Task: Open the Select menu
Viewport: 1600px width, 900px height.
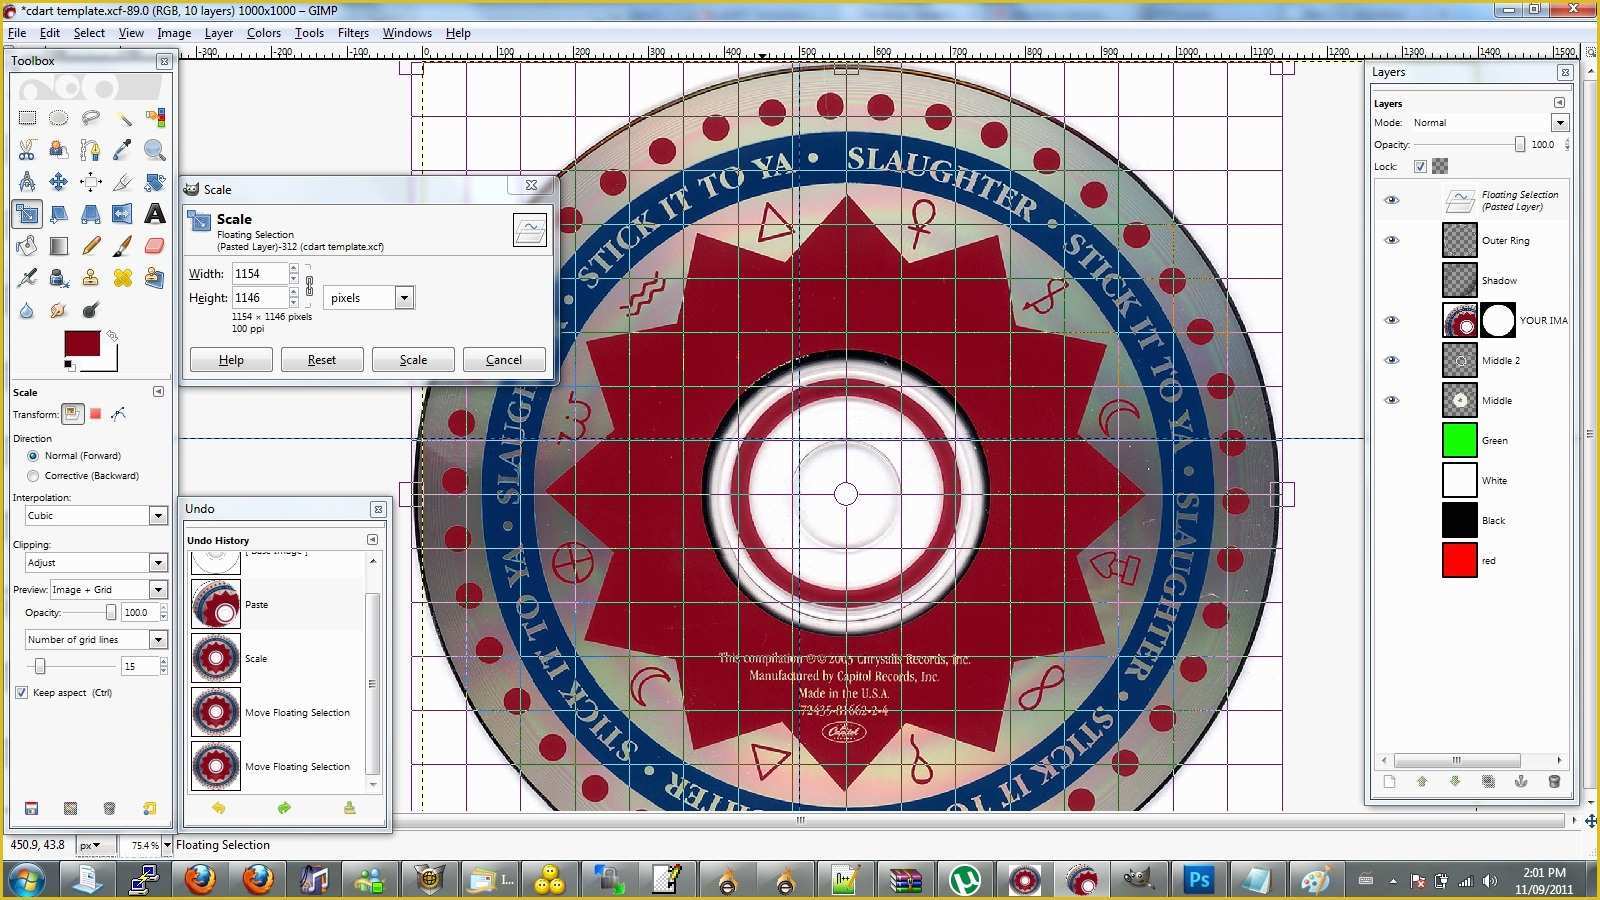Action: tap(89, 33)
